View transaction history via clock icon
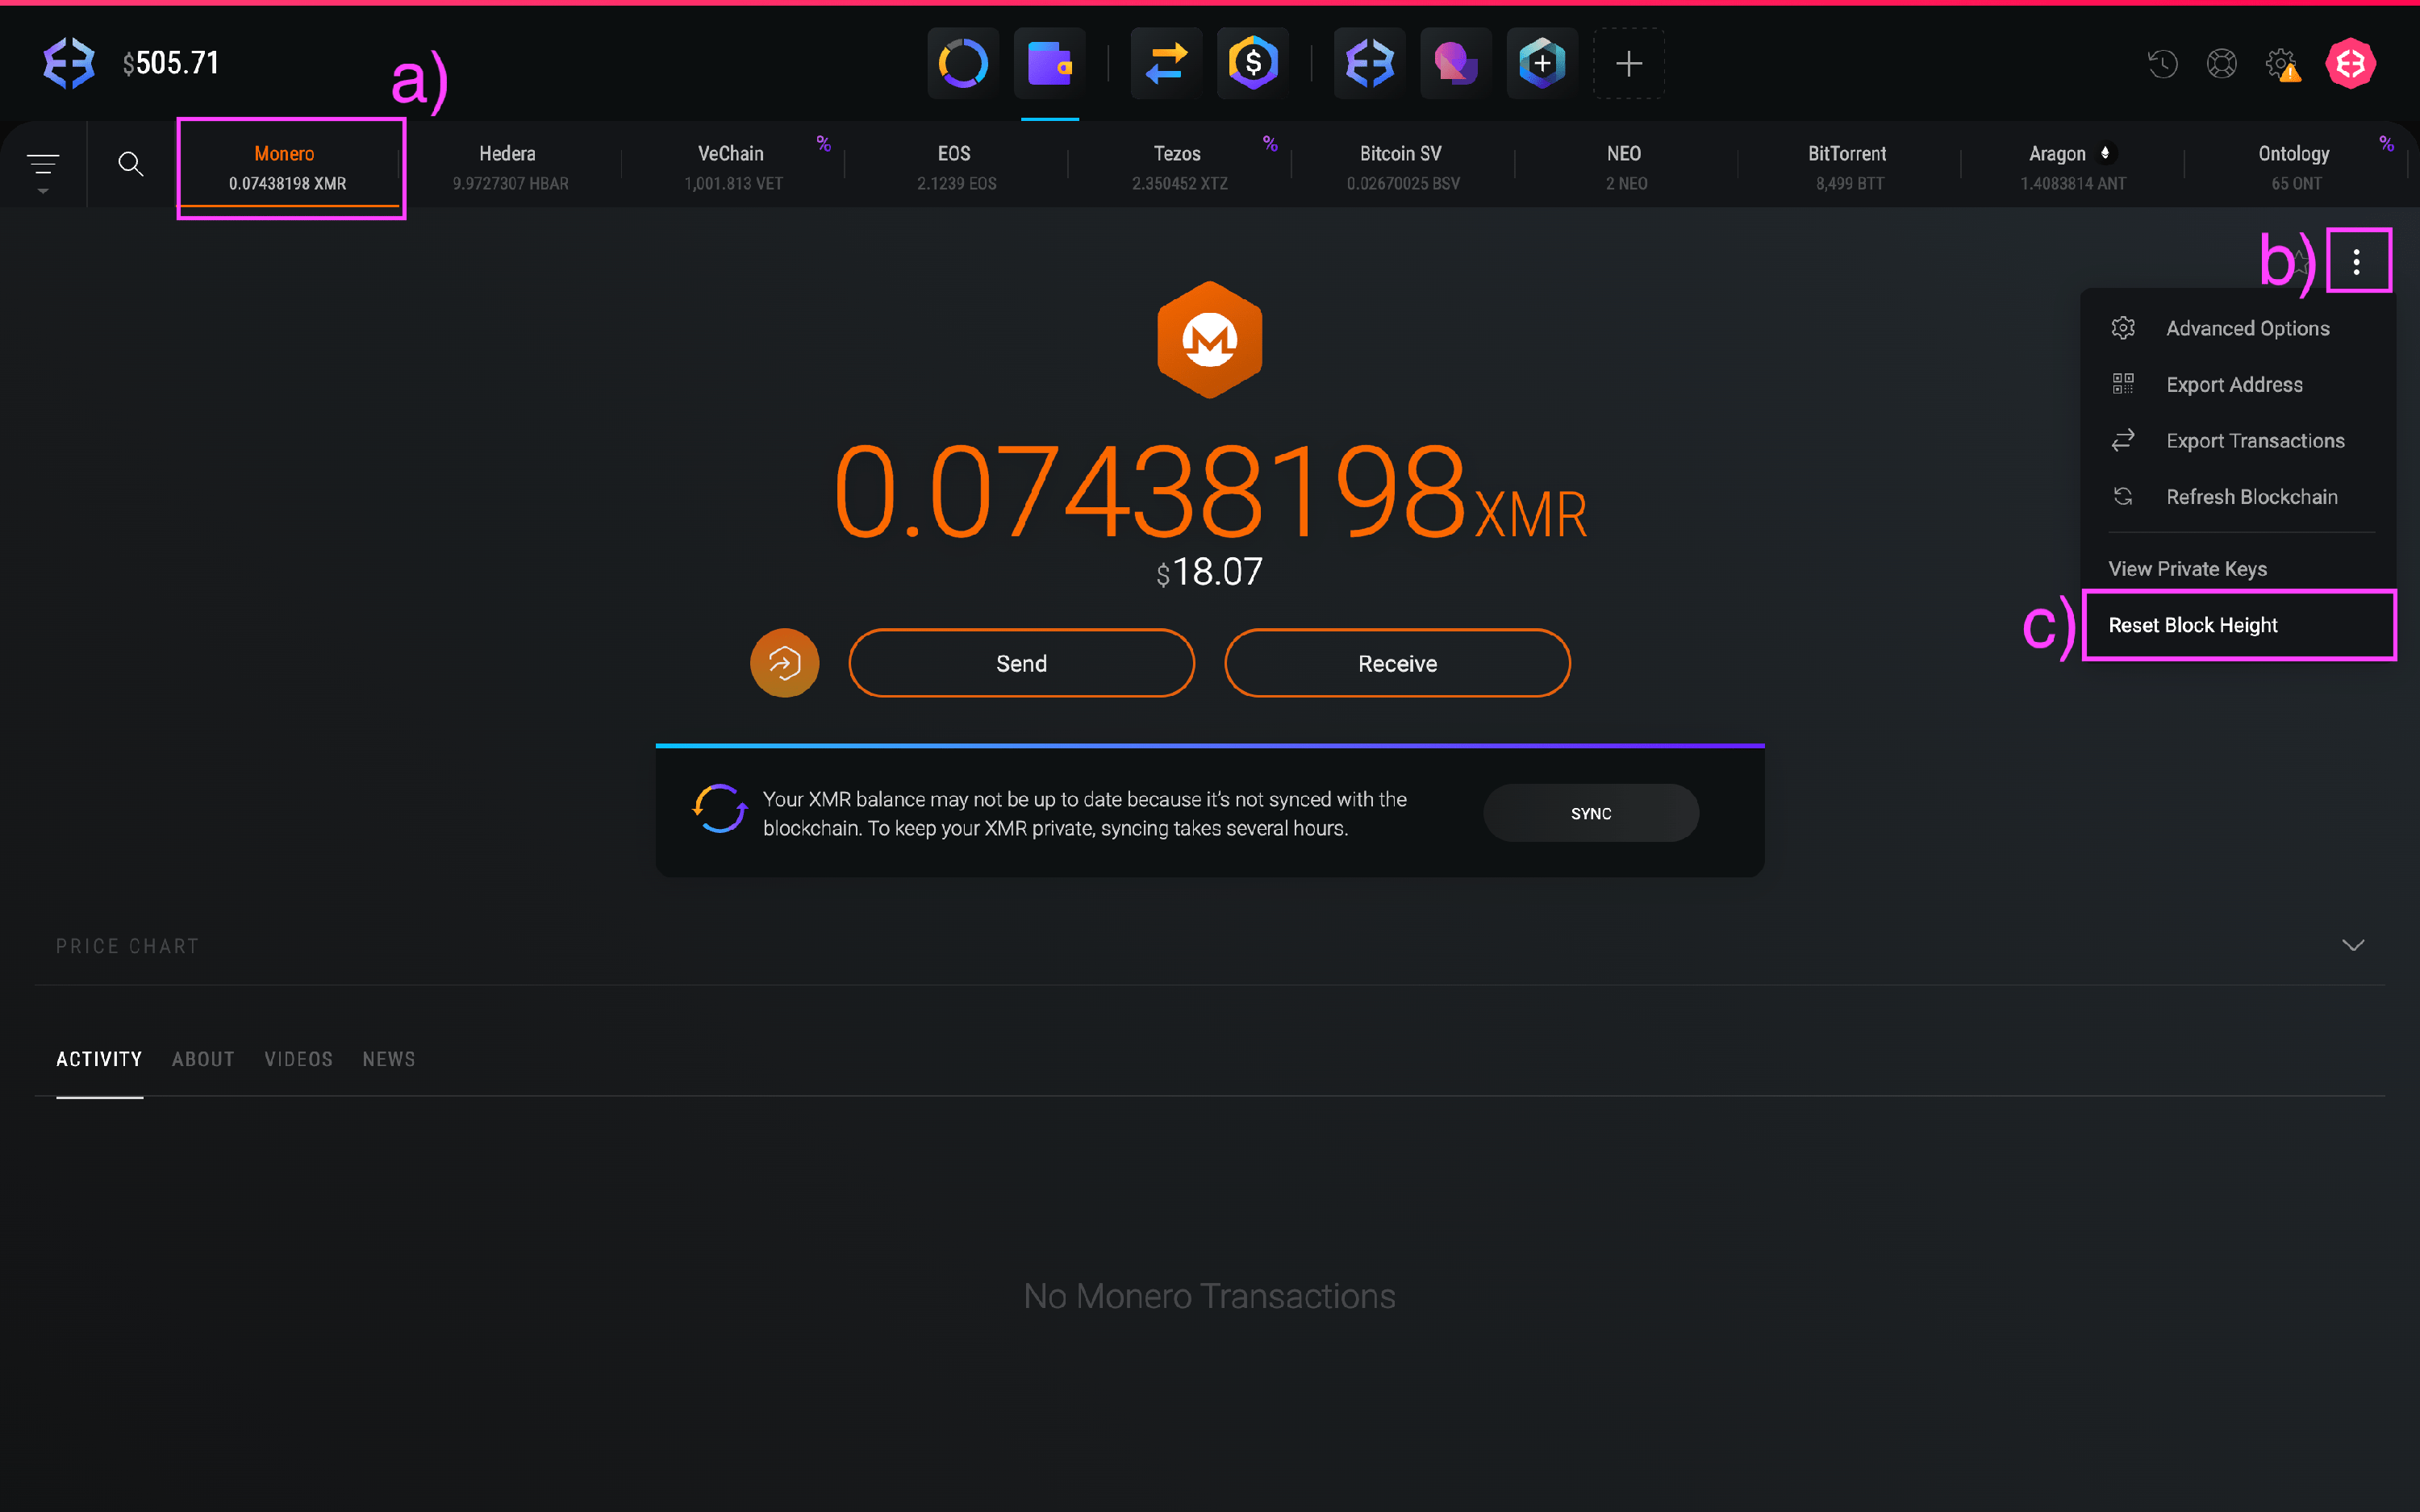The image size is (2420, 1512). [2163, 63]
